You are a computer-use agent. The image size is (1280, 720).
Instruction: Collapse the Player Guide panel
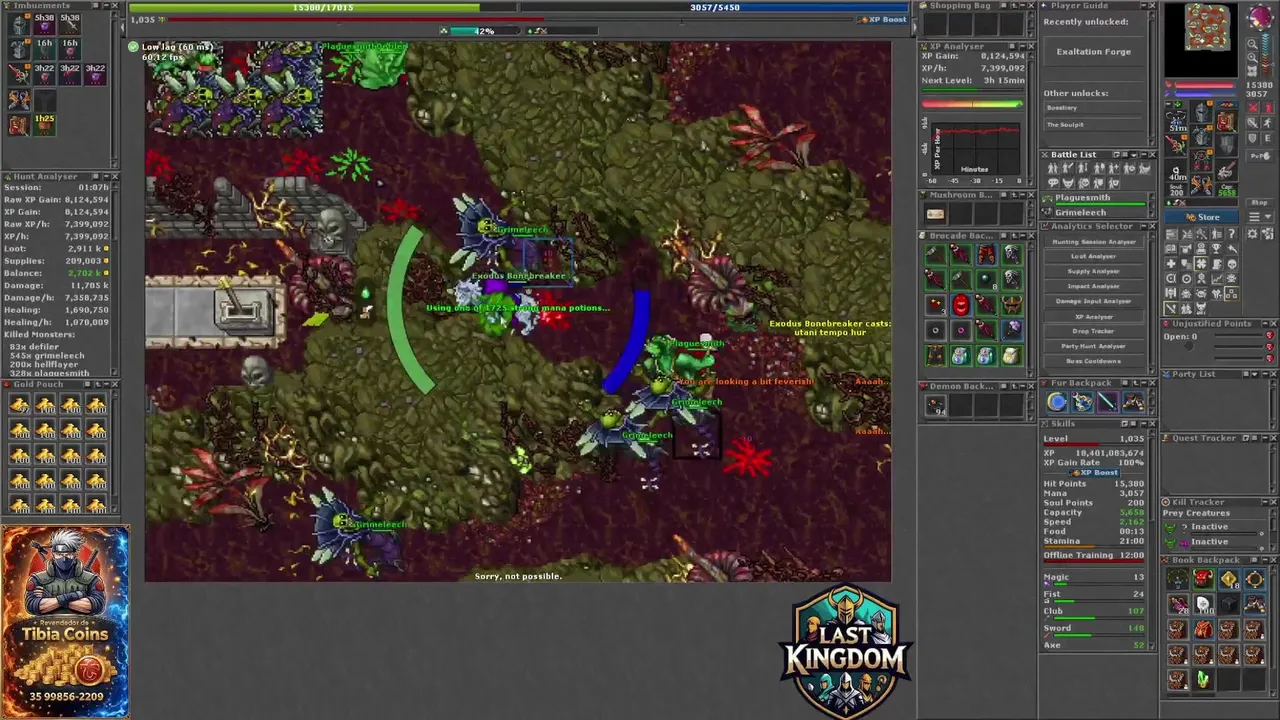1143,6
